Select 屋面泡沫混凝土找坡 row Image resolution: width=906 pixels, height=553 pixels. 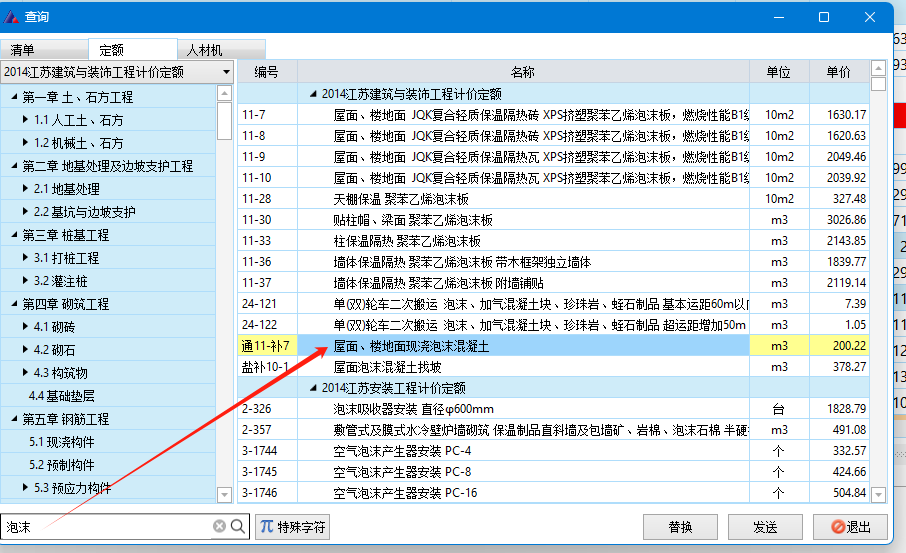(x=554, y=367)
